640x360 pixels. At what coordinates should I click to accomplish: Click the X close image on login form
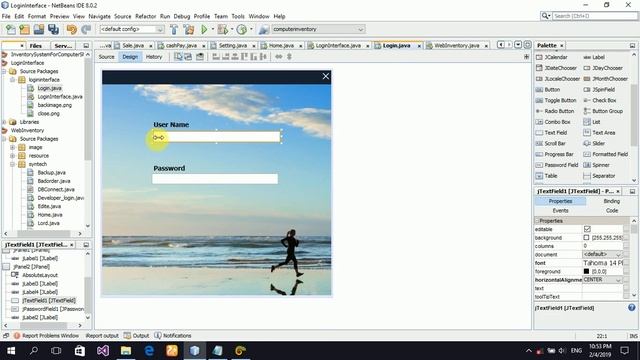(326, 76)
